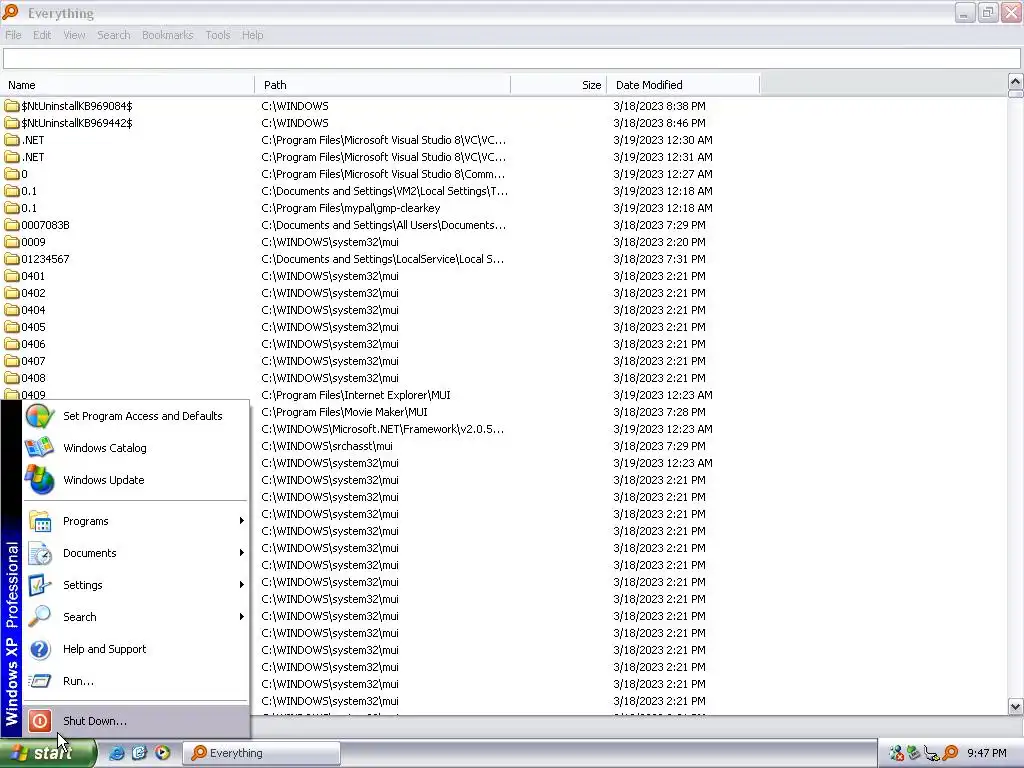Screen dimensions: 1024x768
Task: Click the Start button
Action: click(47, 753)
